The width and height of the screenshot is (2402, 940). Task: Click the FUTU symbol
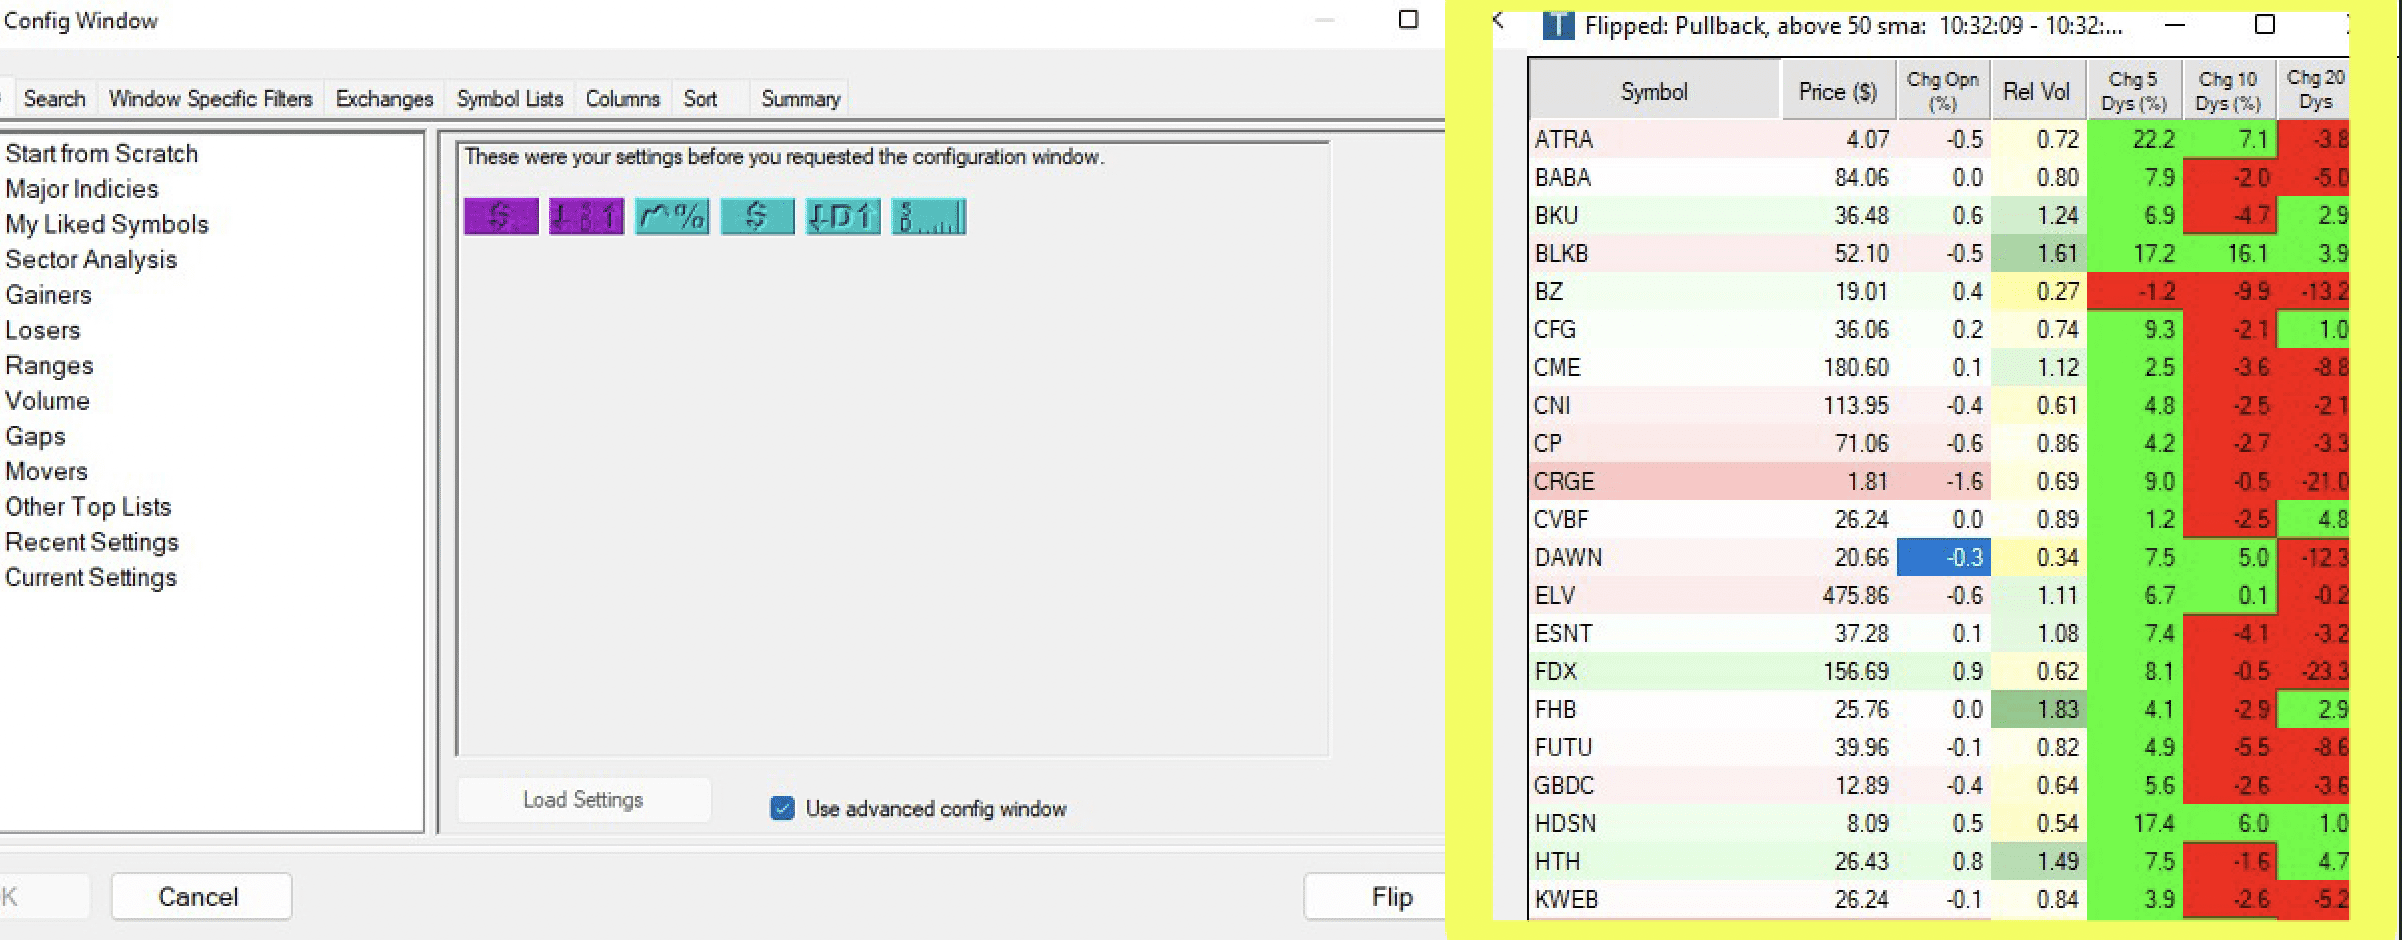click(1563, 747)
